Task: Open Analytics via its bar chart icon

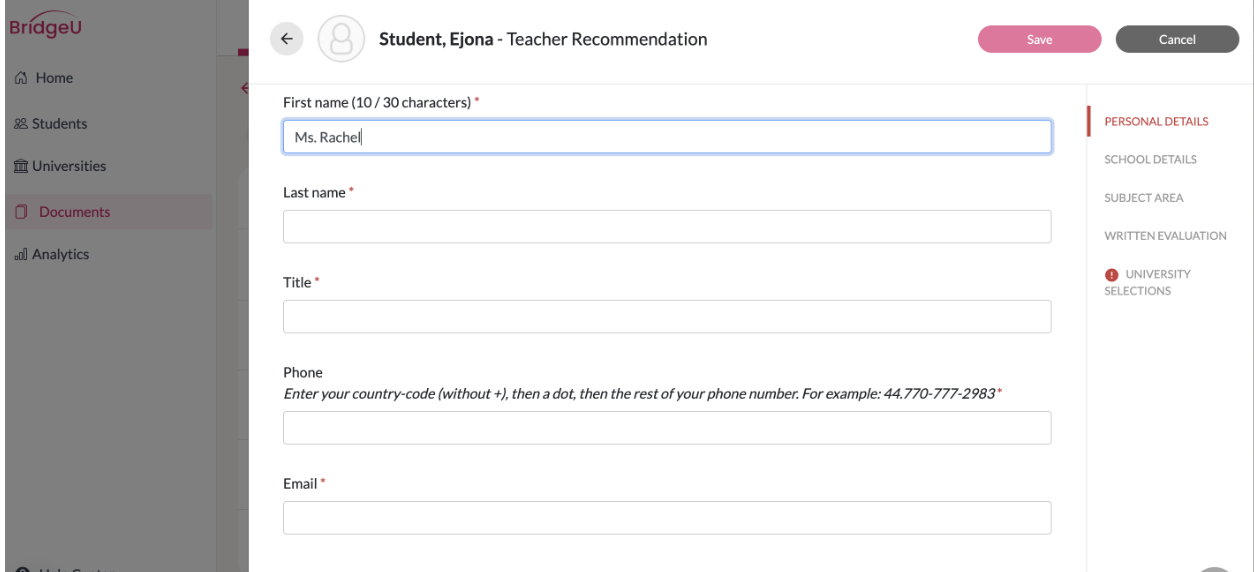Action: click(21, 255)
